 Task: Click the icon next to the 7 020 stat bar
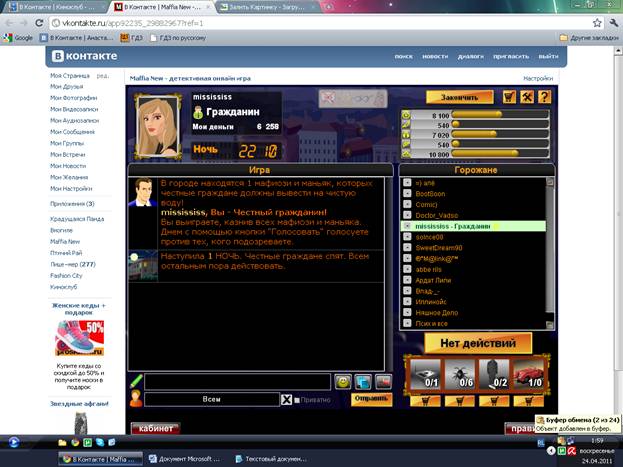pos(406,135)
